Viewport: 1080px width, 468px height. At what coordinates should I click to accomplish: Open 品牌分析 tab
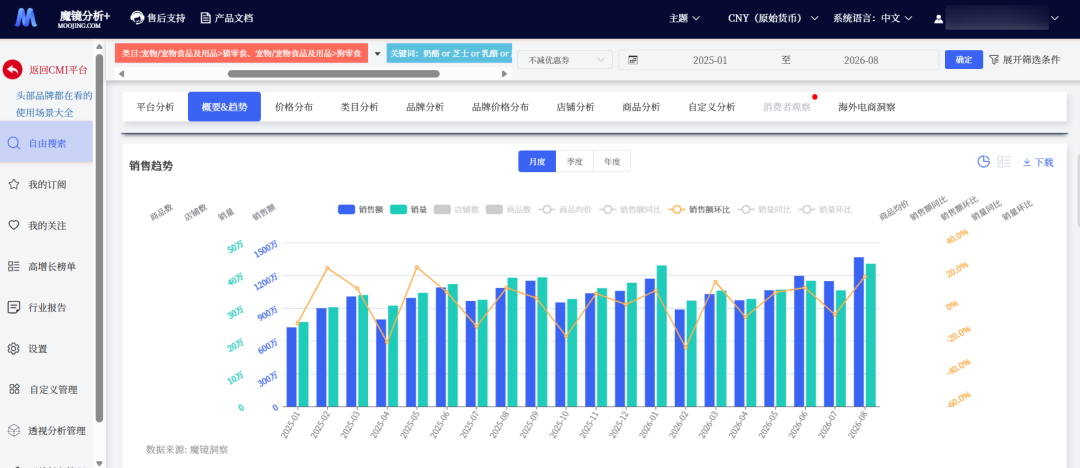pyautogui.click(x=425, y=107)
